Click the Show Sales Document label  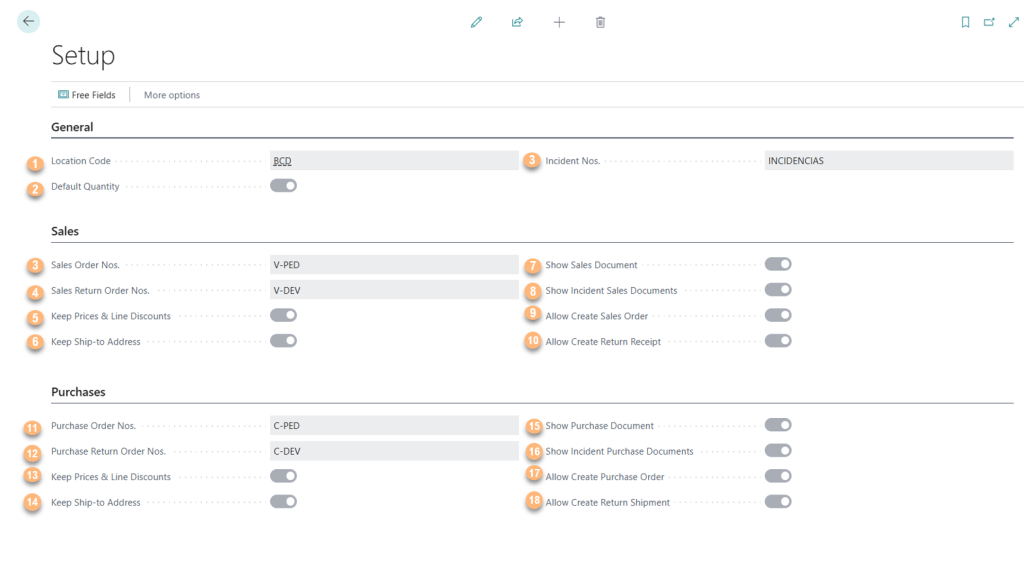click(x=592, y=265)
